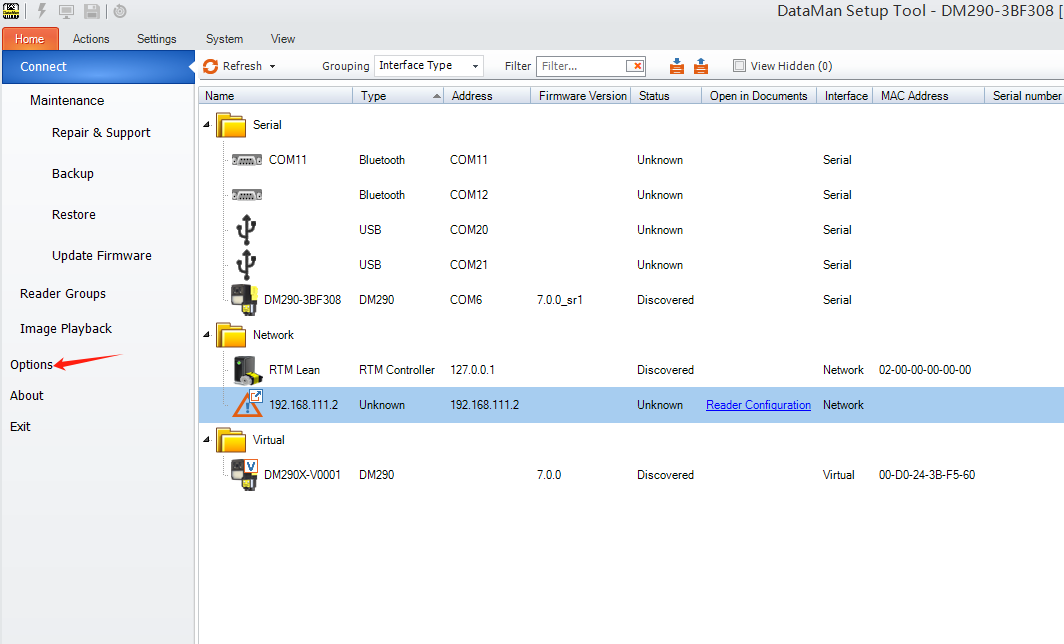The image size is (1064, 644).
Task: Click the DM290X-V0001 virtual reader icon
Action: tap(244, 474)
